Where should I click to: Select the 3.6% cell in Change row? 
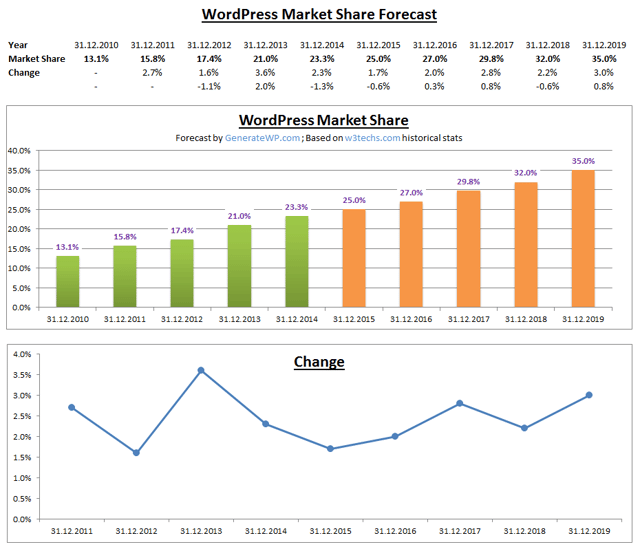point(265,73)
